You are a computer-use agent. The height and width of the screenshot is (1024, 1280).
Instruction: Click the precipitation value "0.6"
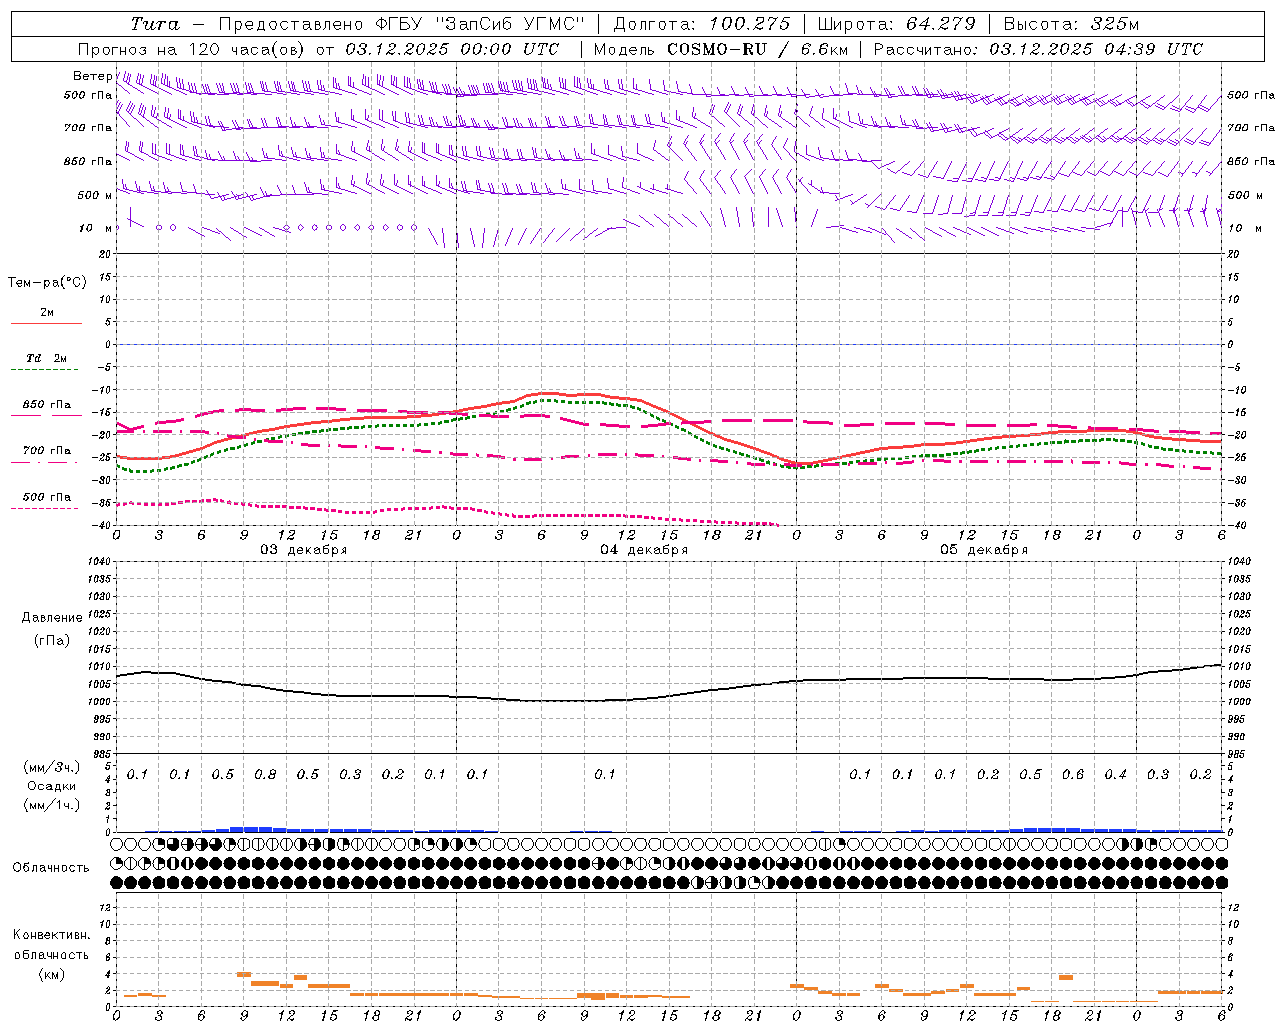point(1073,775)
